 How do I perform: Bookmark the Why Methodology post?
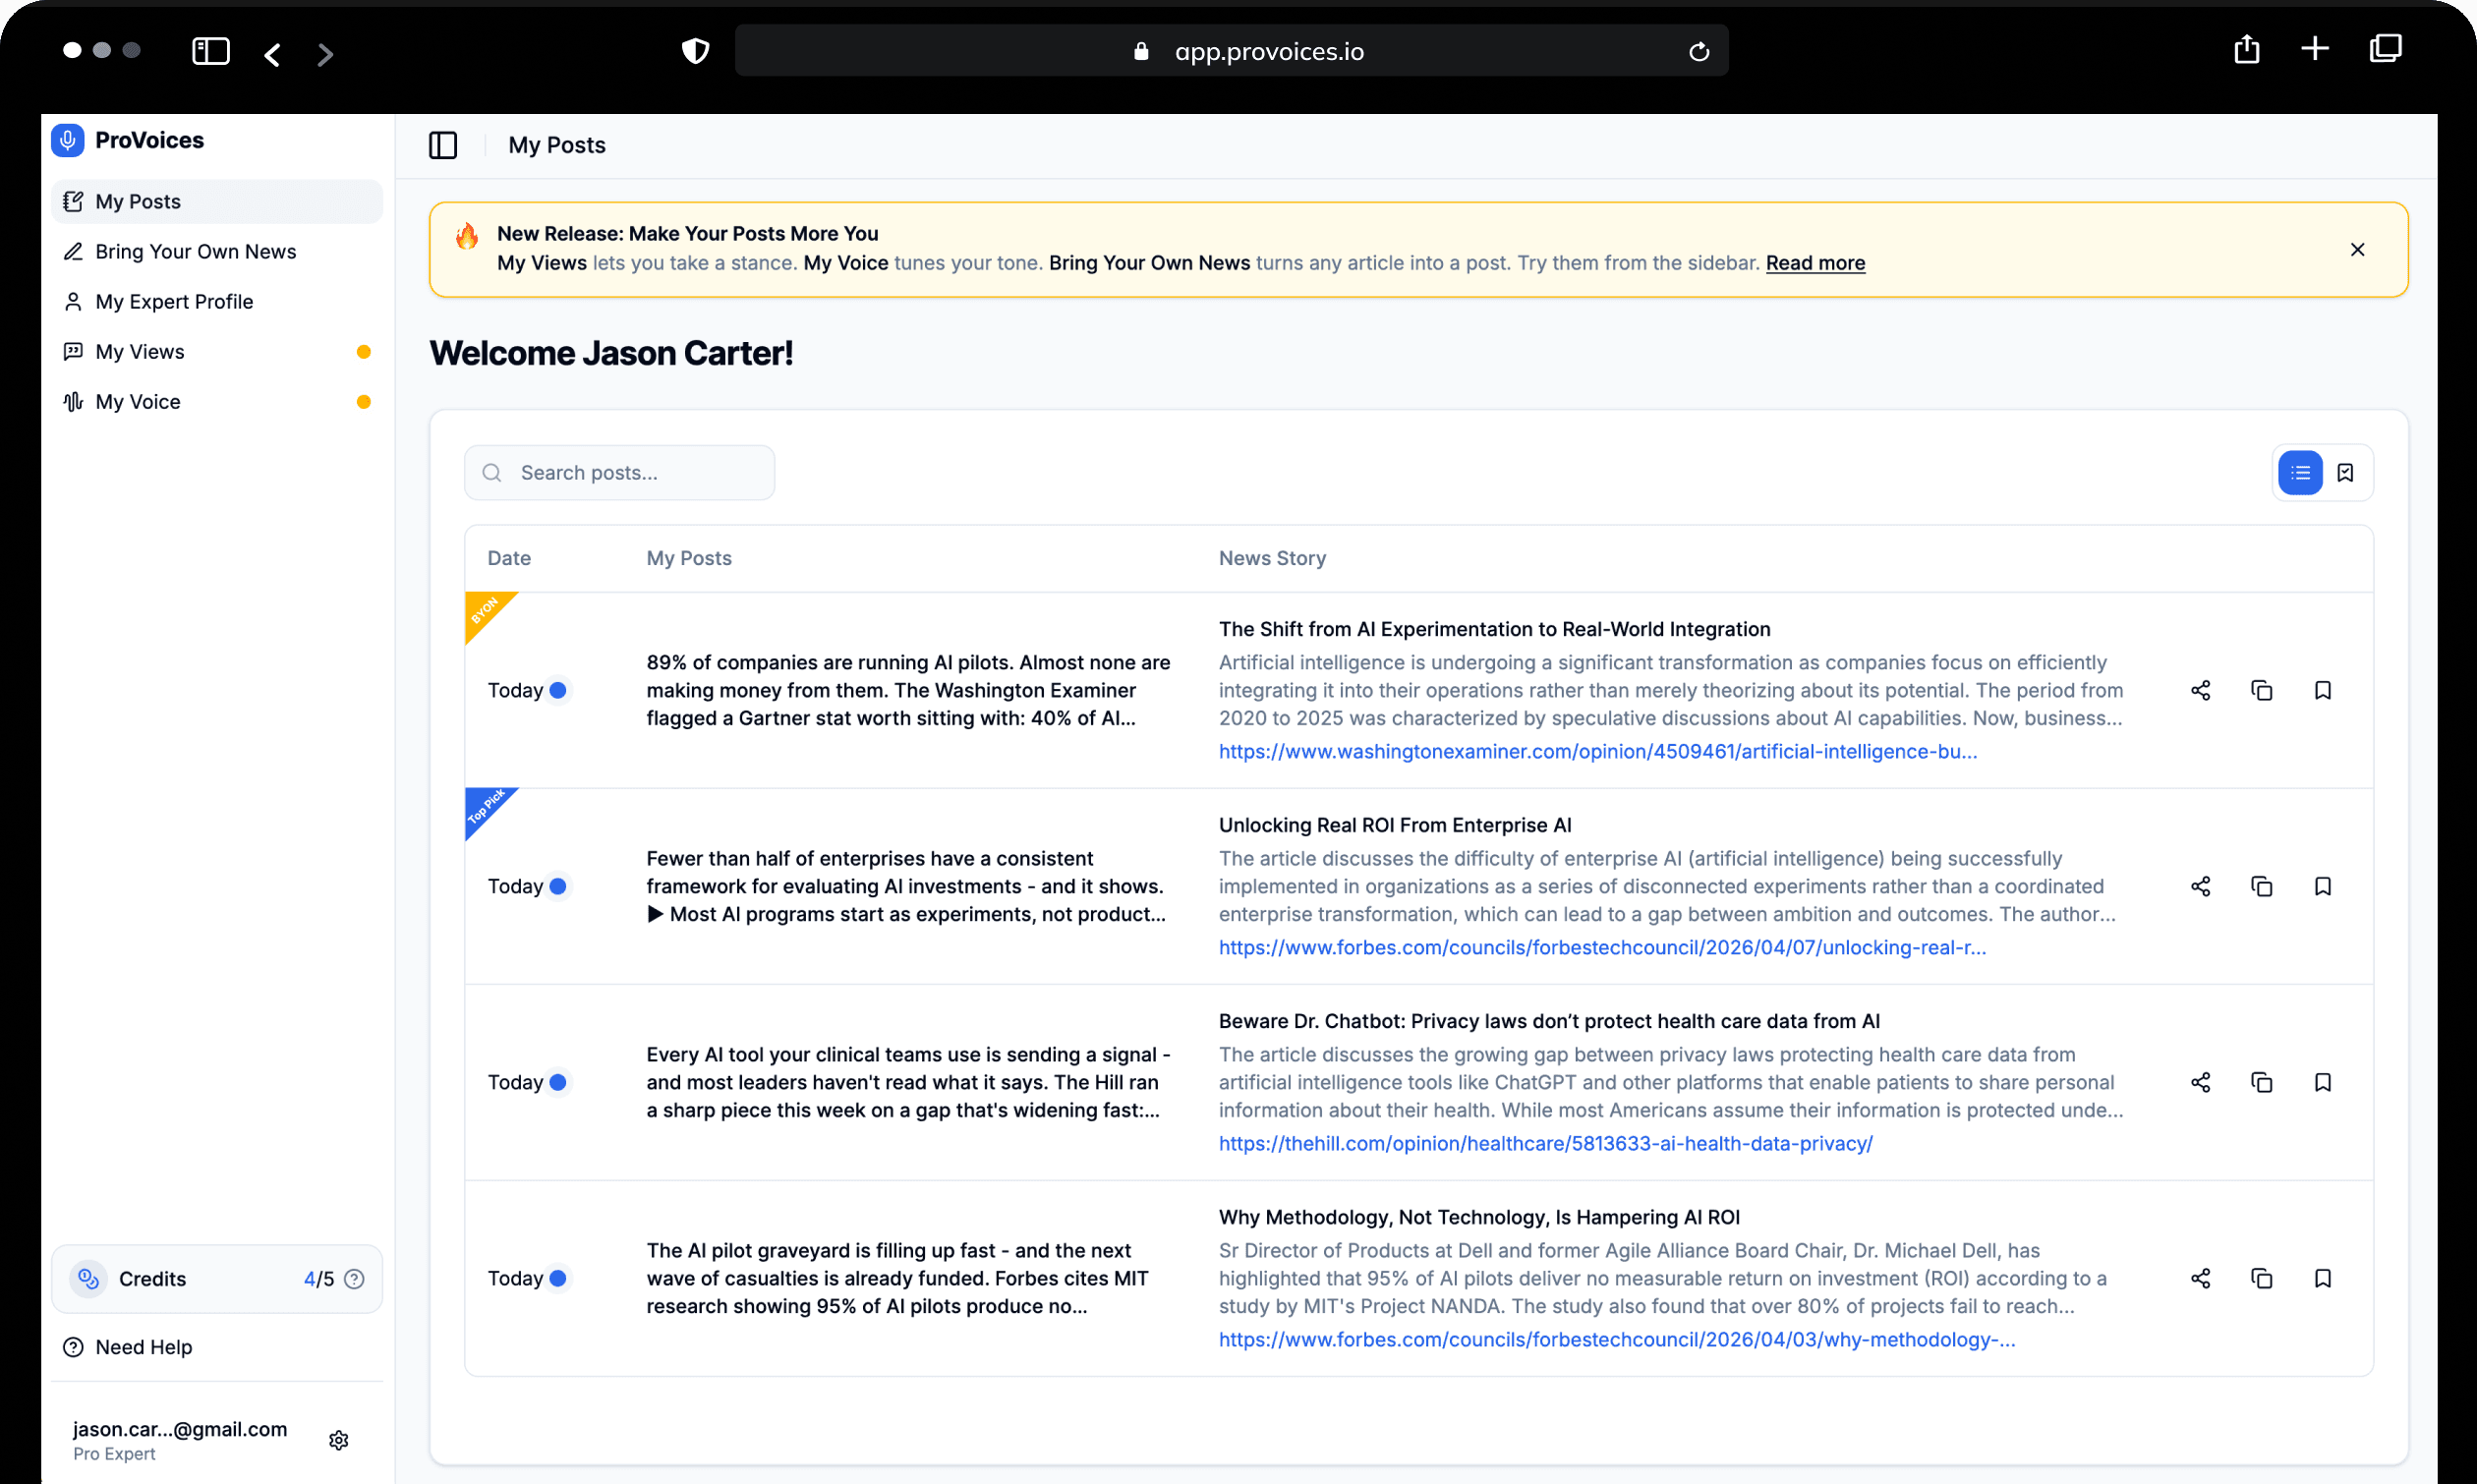(2322, 1278)
